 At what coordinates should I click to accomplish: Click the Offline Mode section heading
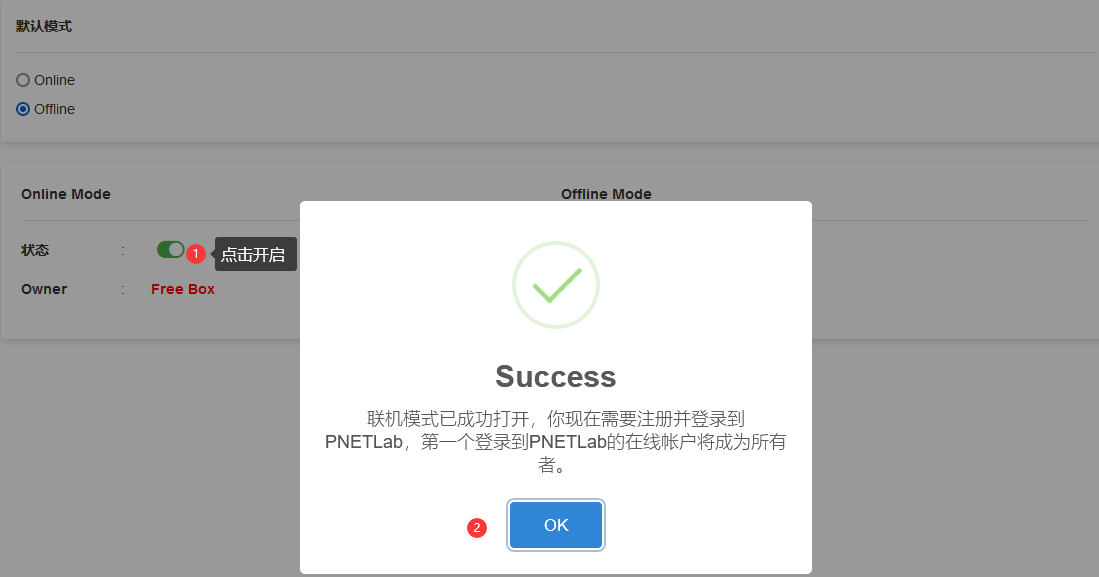click(x=606, y=194)
